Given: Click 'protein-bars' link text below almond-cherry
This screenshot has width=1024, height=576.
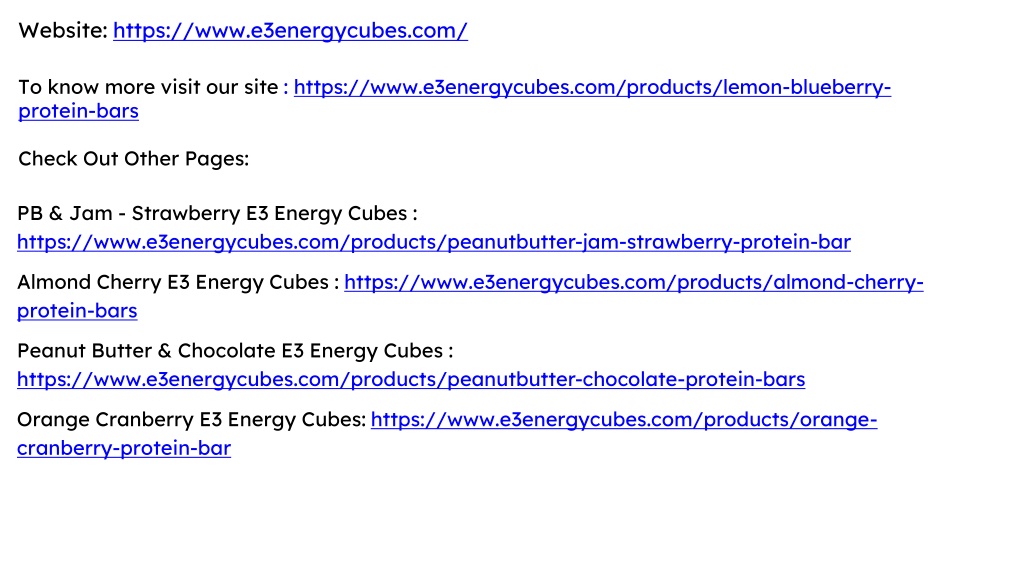Looking at the screenshot, I should 77,311.
